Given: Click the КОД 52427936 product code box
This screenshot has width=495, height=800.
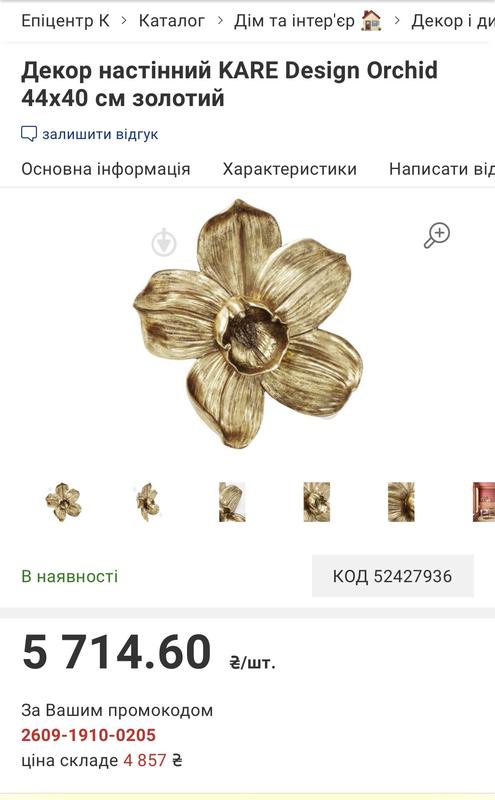Looking at the screenshot, I should tap(392, 576).
